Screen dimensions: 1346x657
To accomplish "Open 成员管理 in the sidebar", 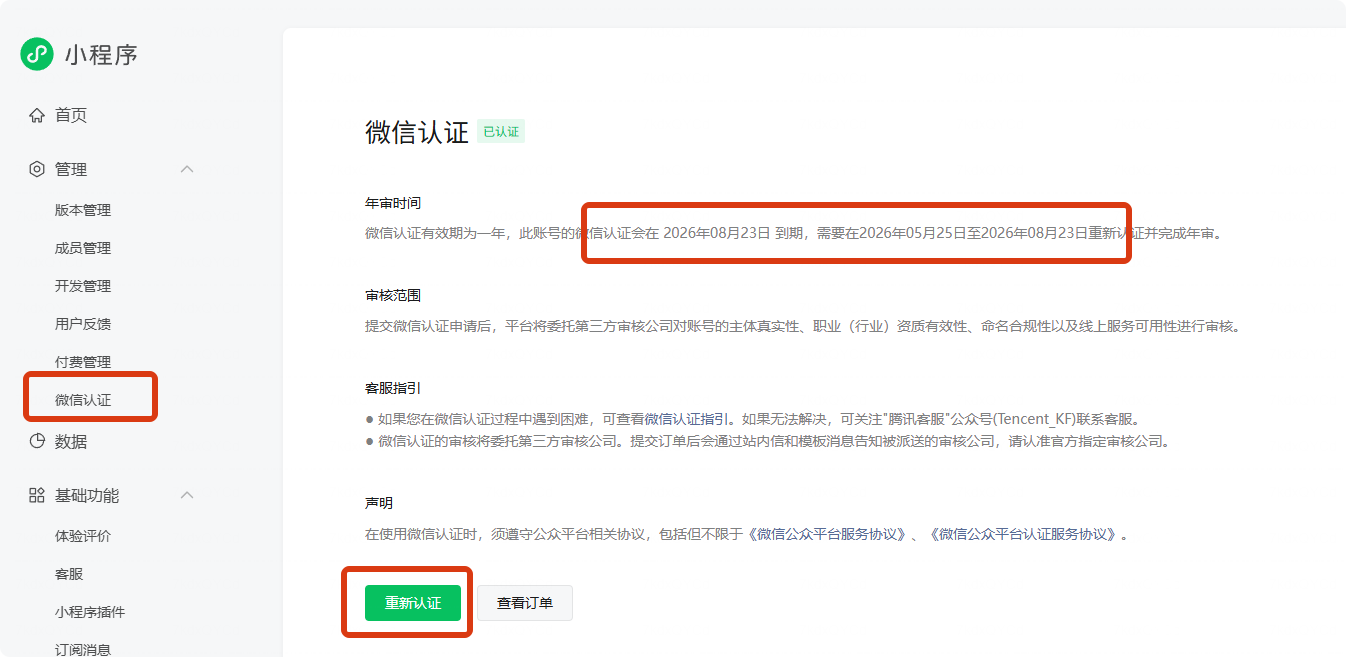I will tap(83, 248).
